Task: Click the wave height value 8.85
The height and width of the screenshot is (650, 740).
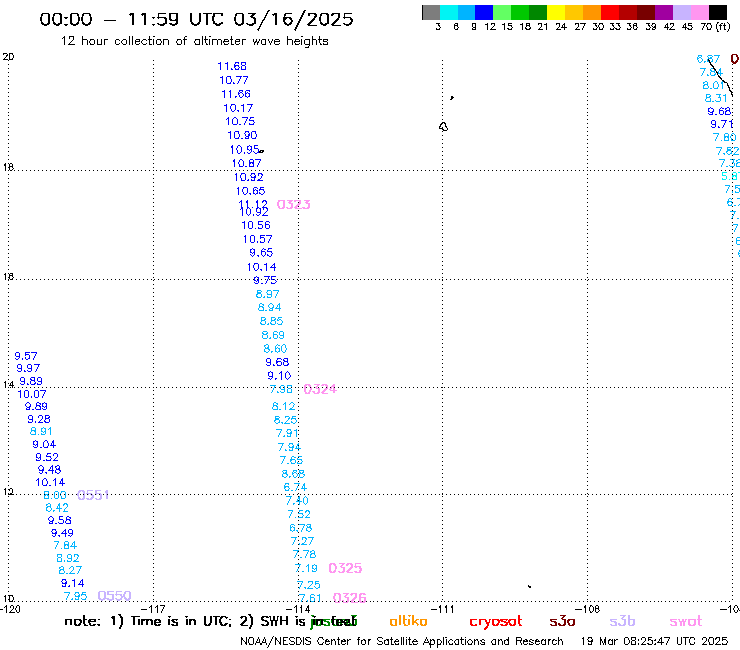Action: (271, 321)
